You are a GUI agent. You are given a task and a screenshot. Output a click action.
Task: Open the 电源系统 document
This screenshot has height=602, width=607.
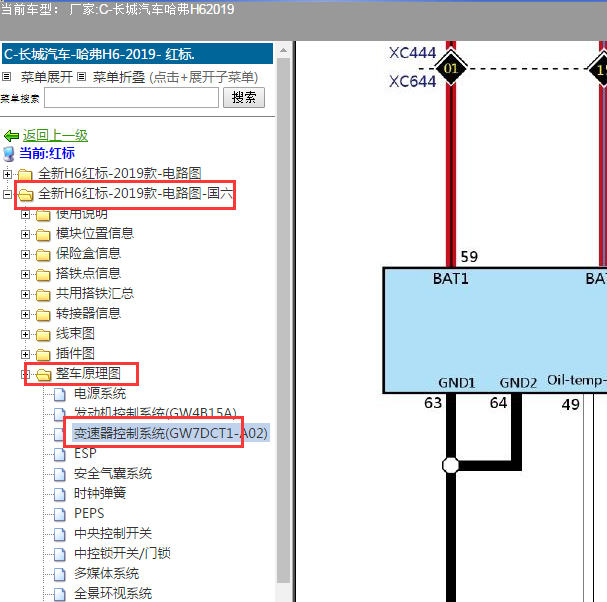tap(100, 394)
